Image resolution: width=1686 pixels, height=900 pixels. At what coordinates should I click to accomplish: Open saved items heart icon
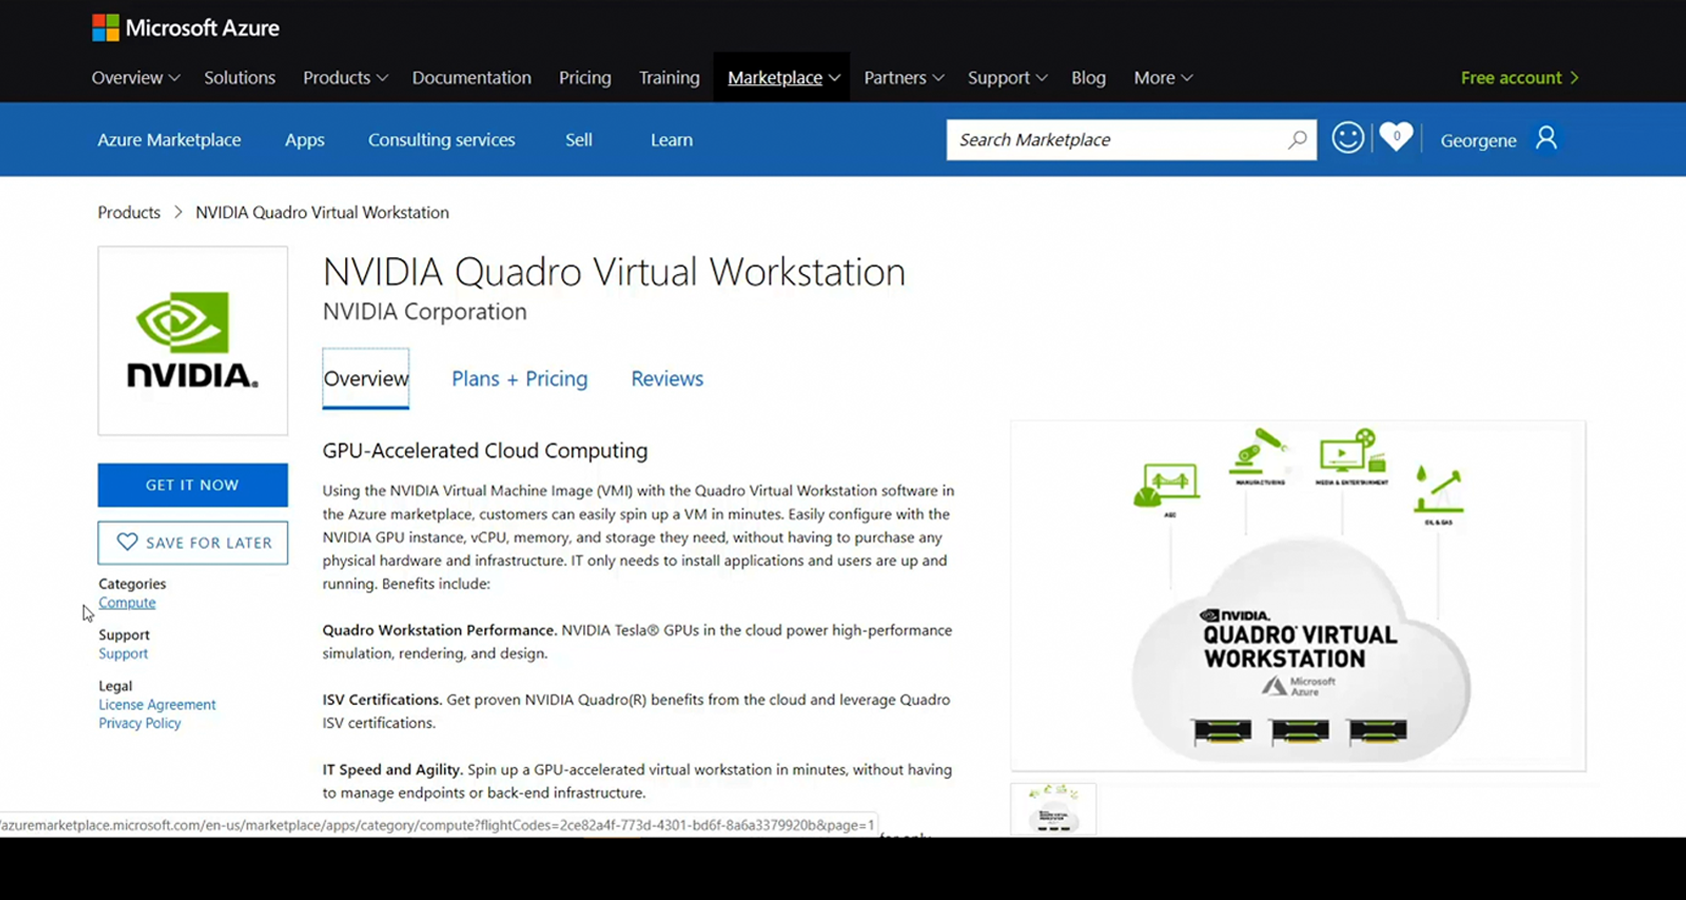click(x=1396, y=137)
